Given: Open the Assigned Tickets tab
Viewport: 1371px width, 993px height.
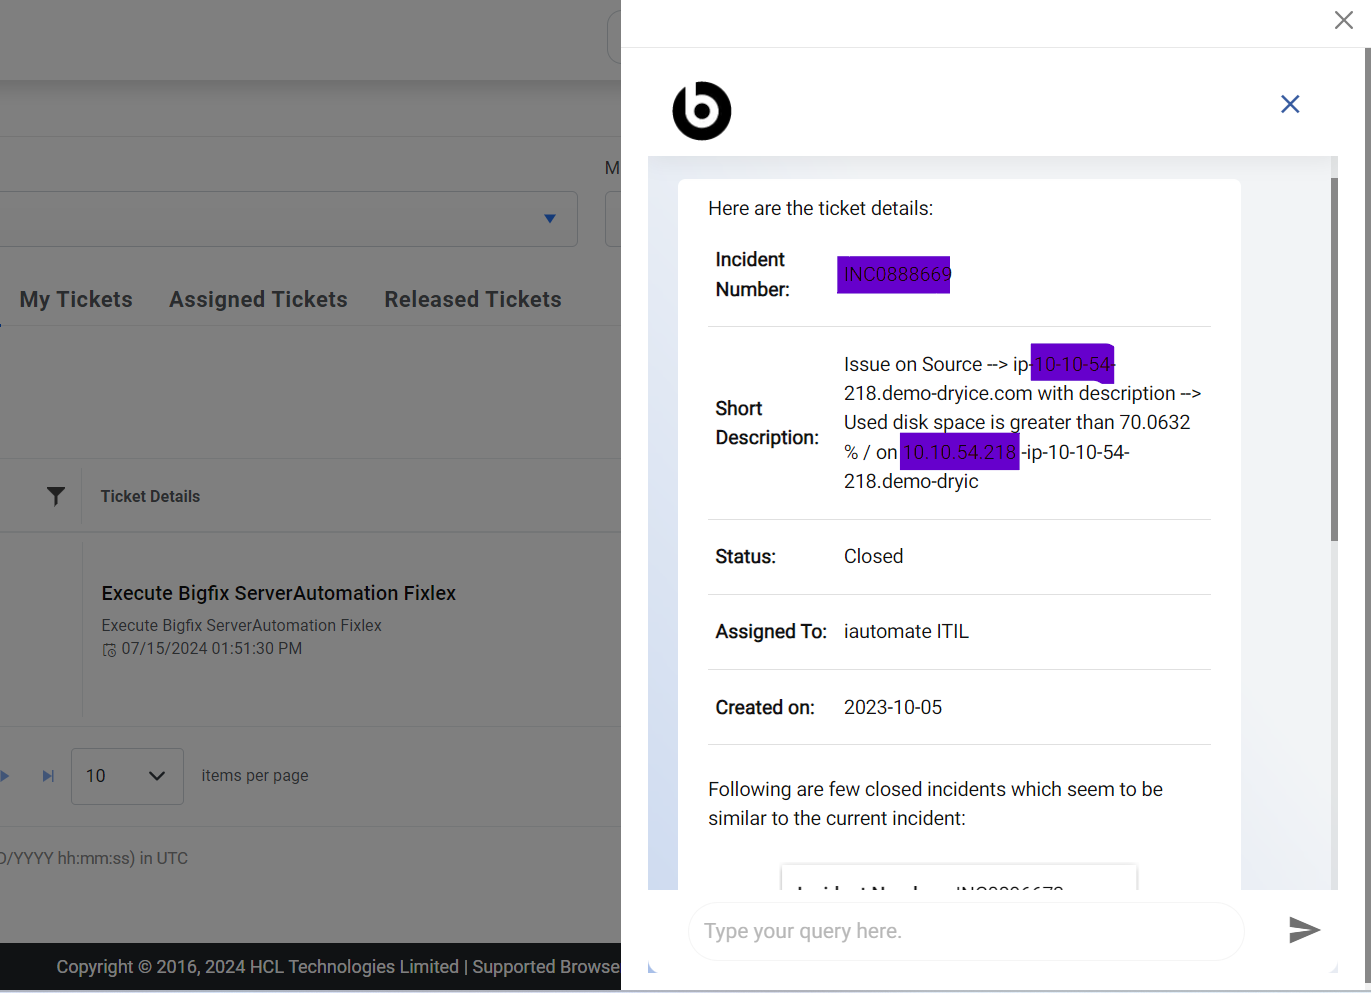Looking at the screenshot, I should (258, 299).
